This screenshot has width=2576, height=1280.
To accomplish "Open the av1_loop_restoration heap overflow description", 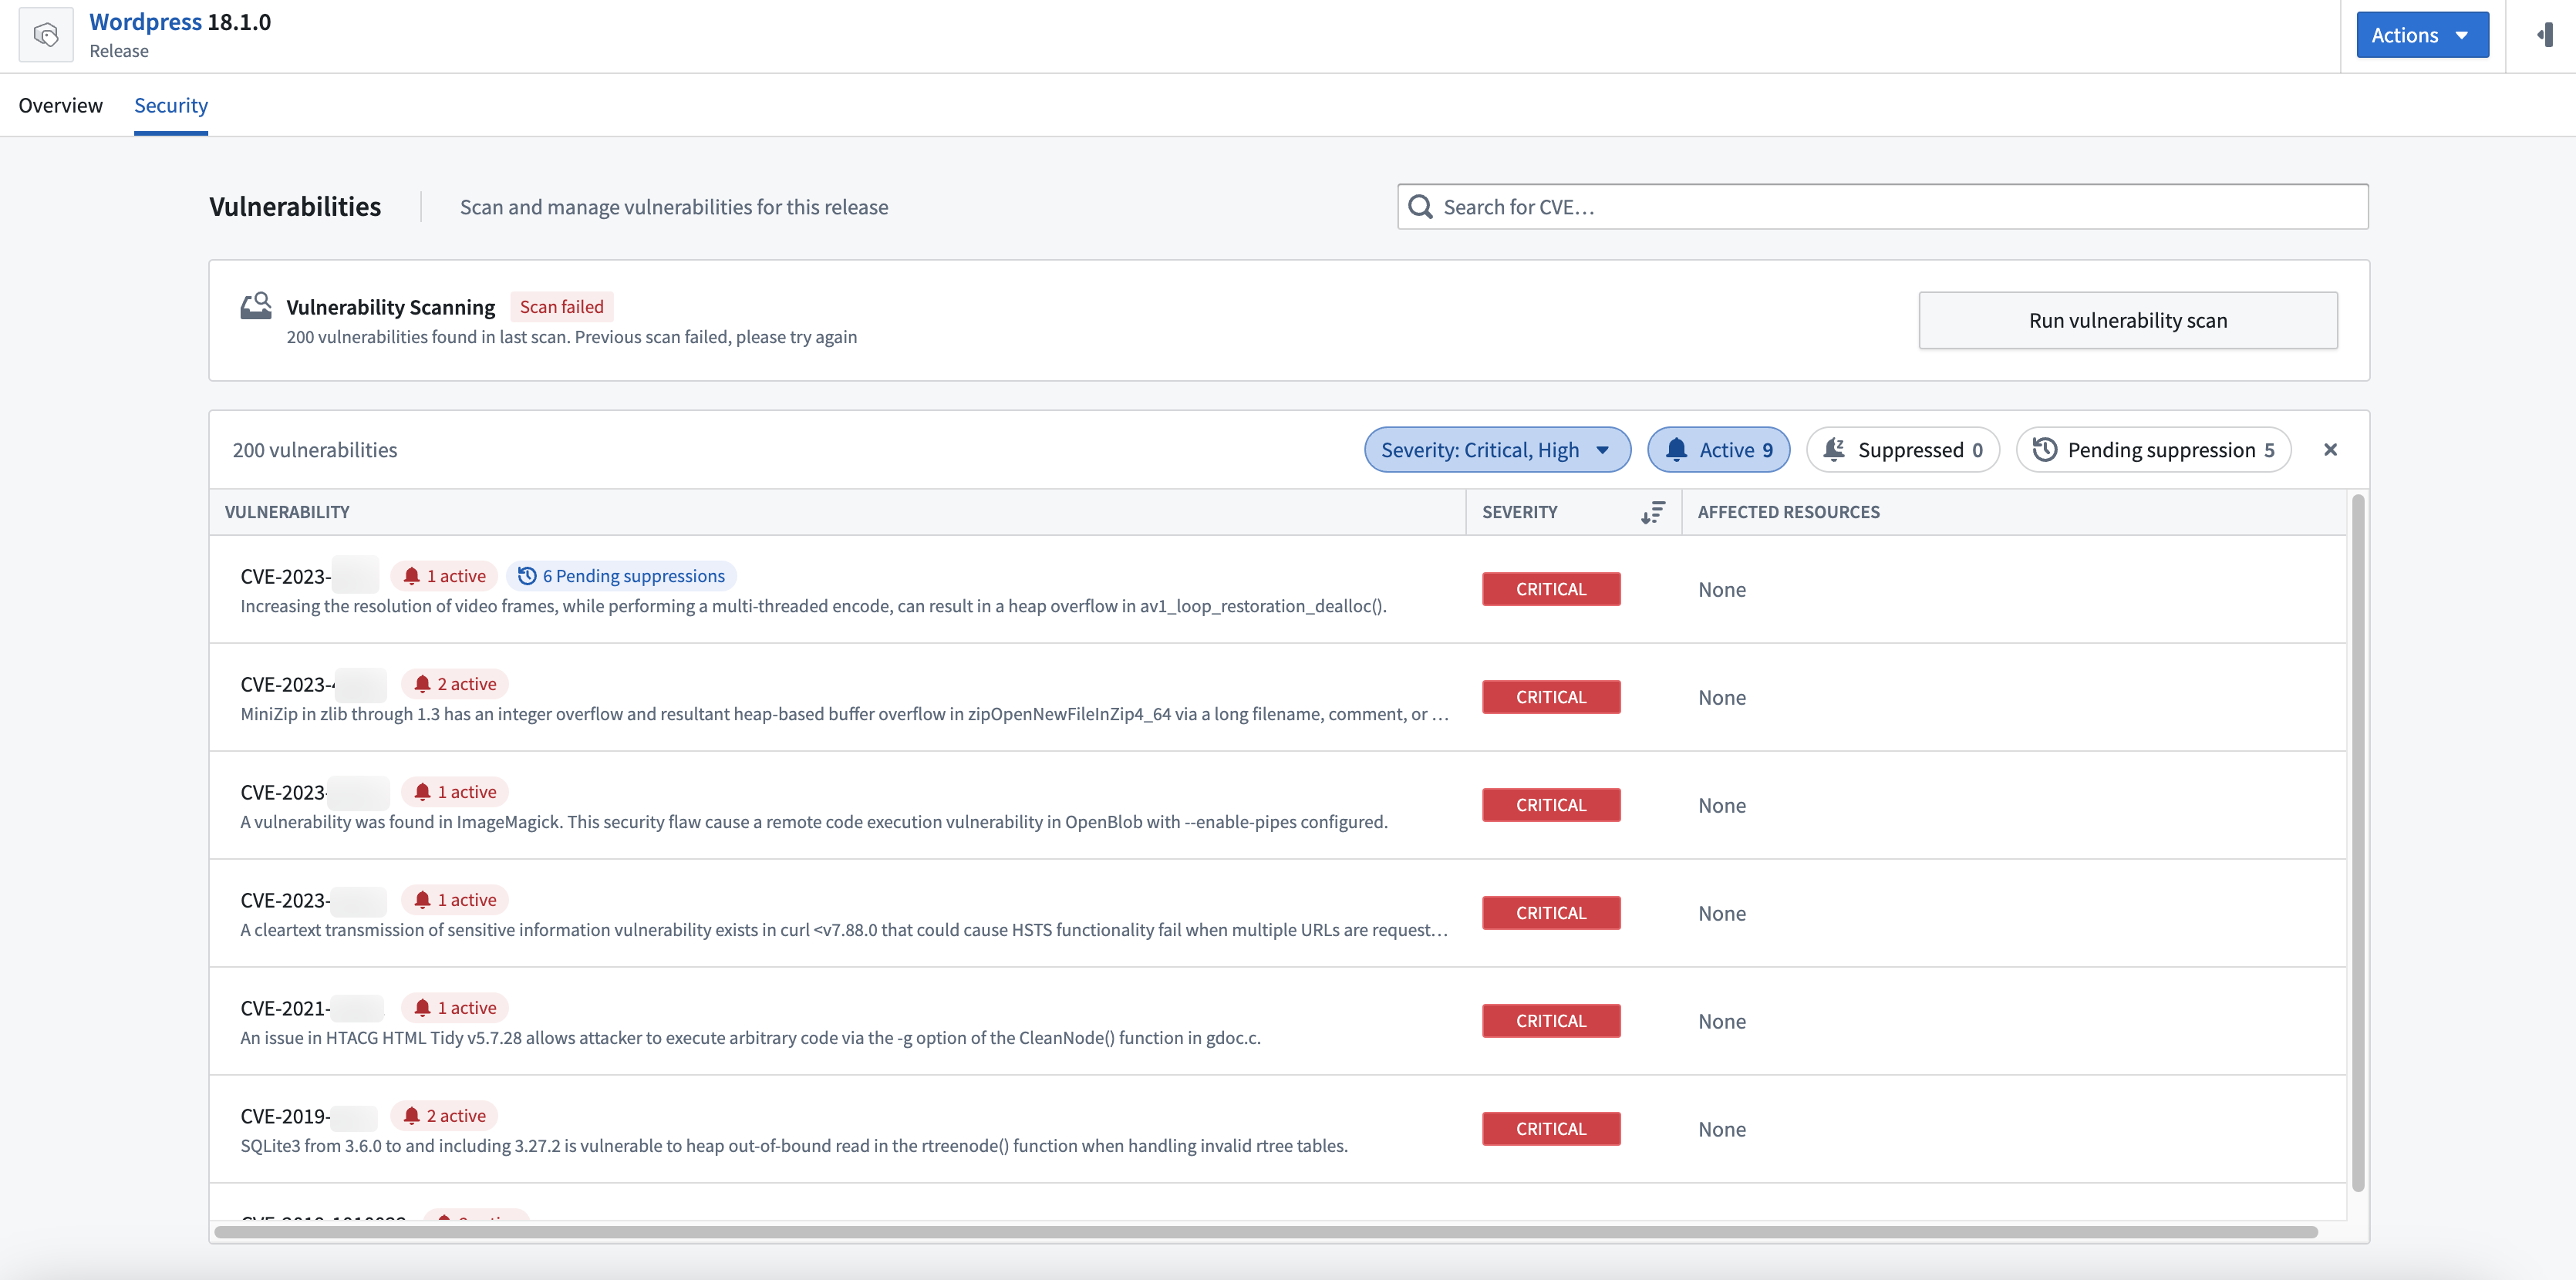I will coord(813,606).
